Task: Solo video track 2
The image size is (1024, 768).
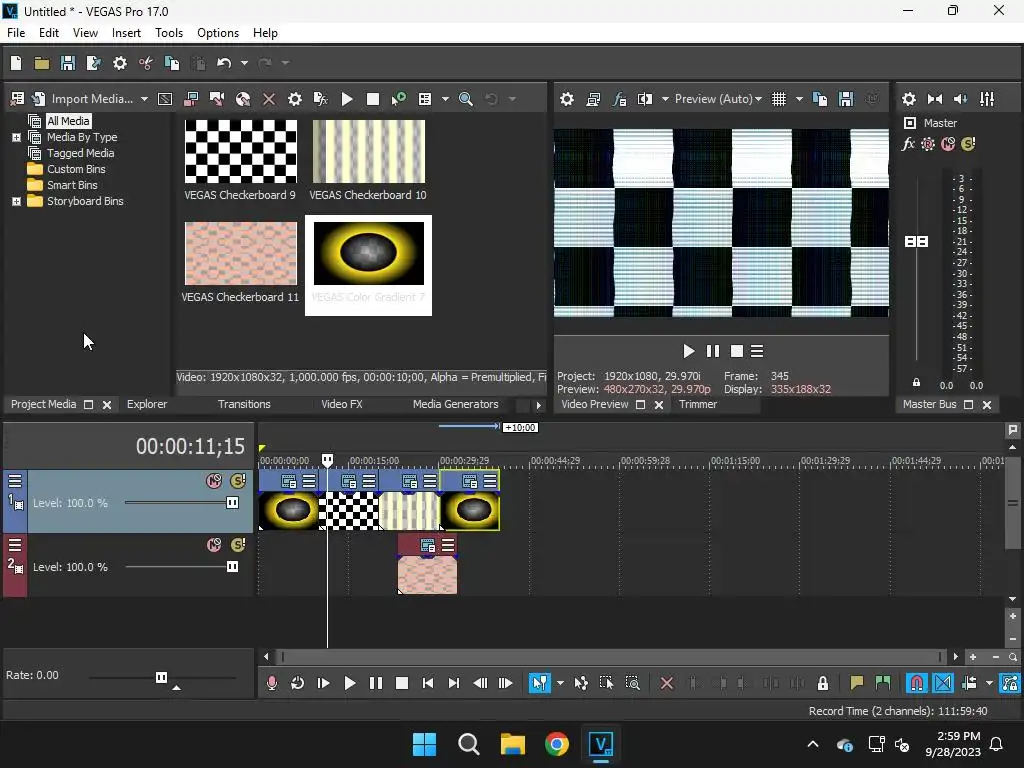Action: tap(238, 545)
